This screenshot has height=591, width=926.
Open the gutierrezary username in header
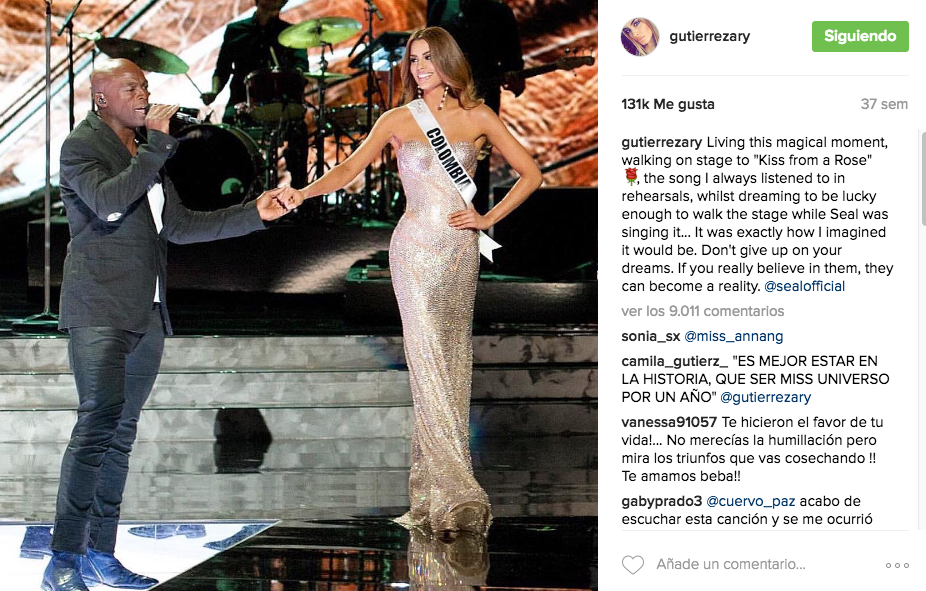709,36
